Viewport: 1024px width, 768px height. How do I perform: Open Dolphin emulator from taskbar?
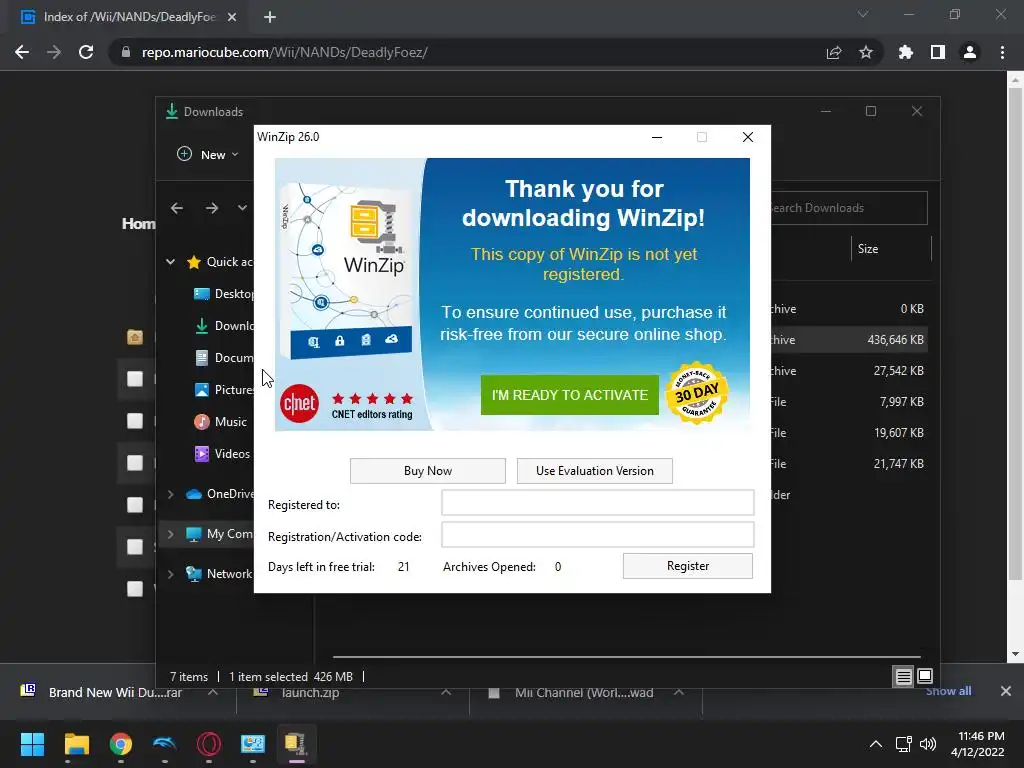coord(165,744)
